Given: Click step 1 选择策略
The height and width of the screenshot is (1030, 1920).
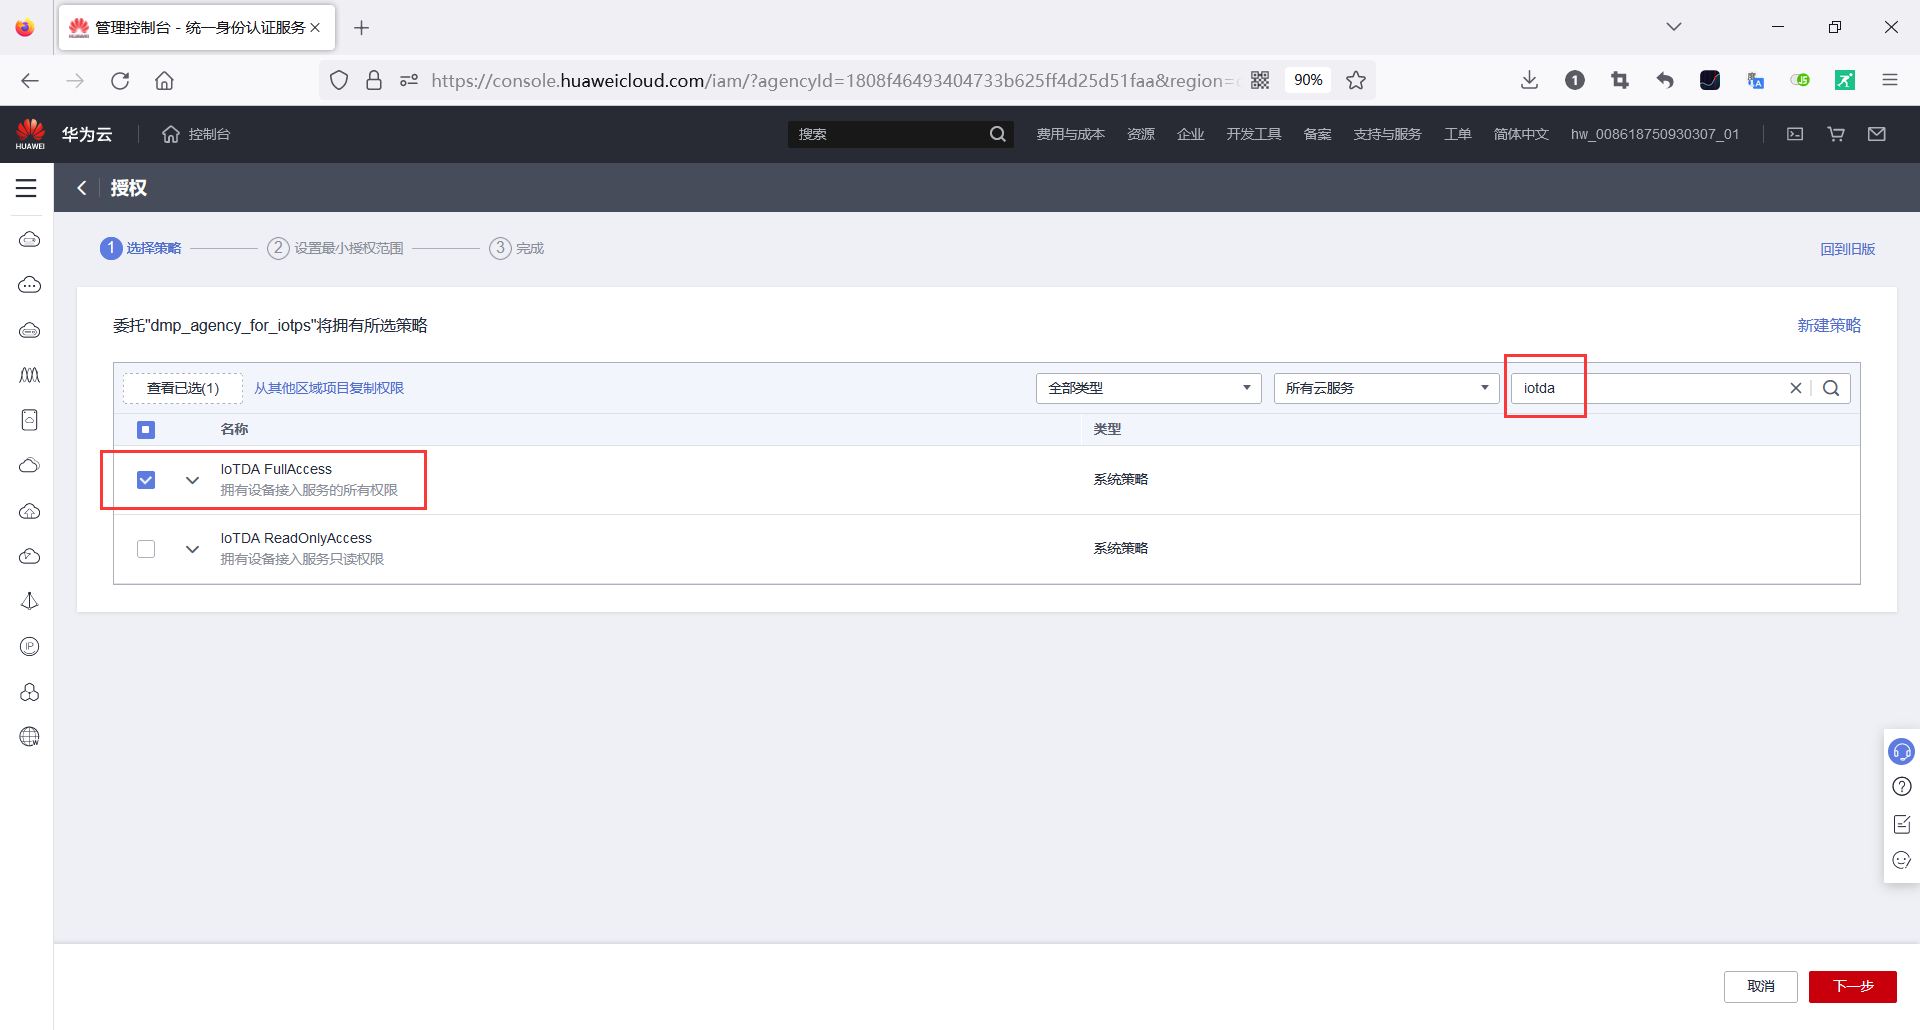Looking at the screenshot, I should coord(141,248).
